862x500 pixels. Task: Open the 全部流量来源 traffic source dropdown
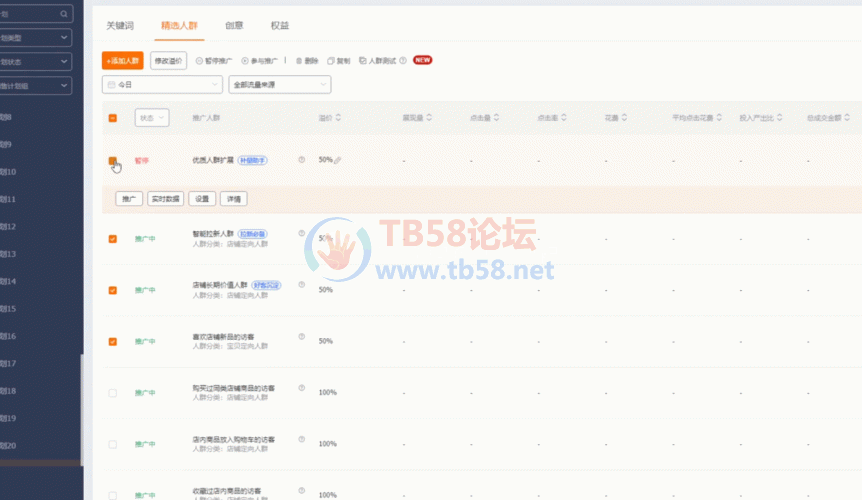279,85
